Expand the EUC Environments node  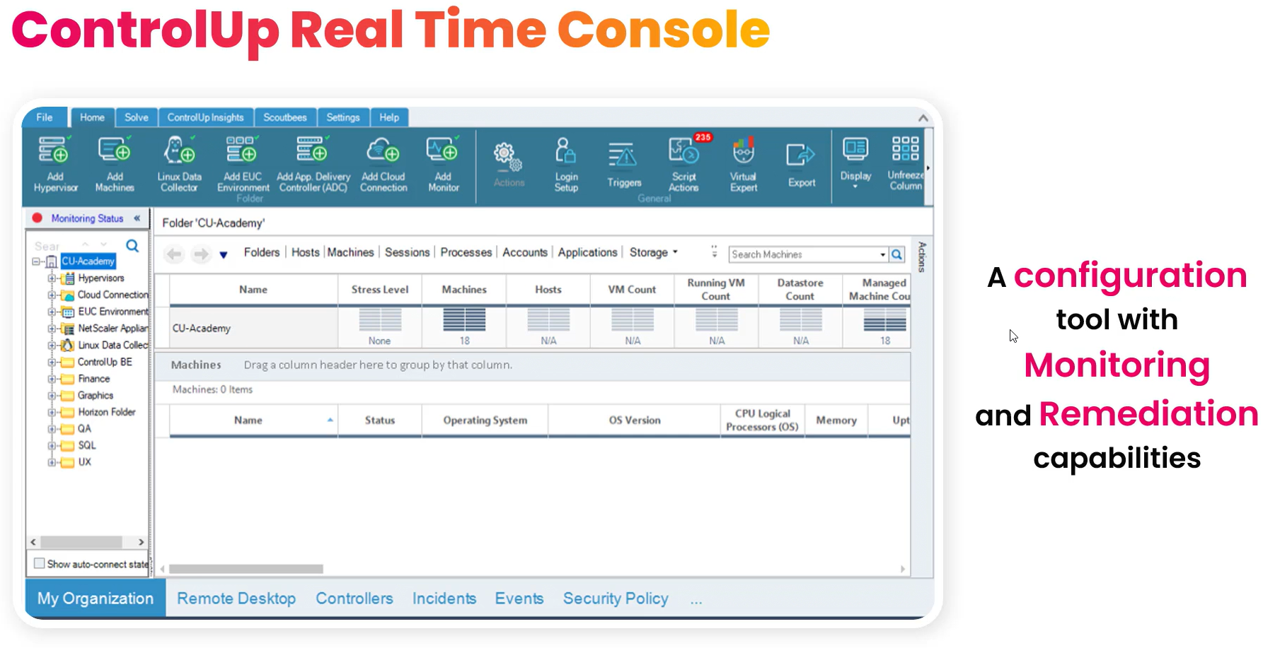(52, 312)
